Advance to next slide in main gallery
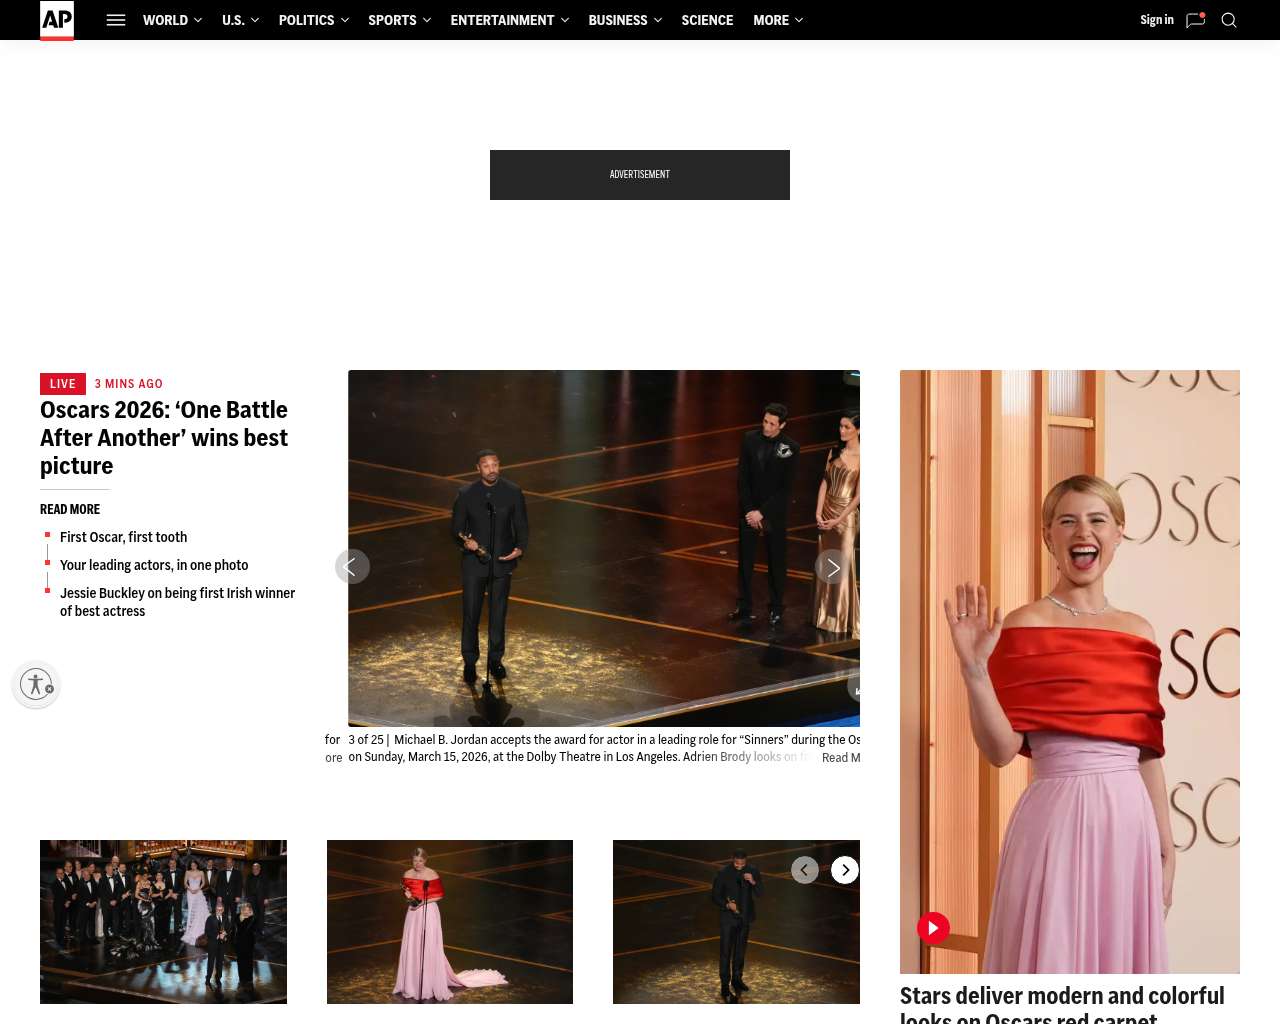The height and width of the screenshot is (1024, 1280). pyautogui.click(x=832, y=567)
